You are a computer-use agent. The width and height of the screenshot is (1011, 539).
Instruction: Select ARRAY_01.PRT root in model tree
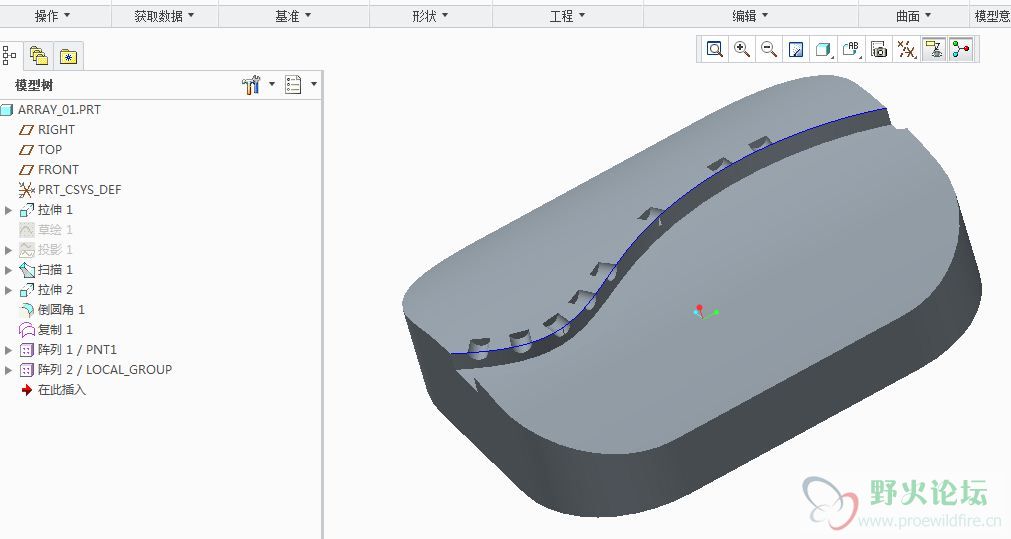click(x=59, y=110)
